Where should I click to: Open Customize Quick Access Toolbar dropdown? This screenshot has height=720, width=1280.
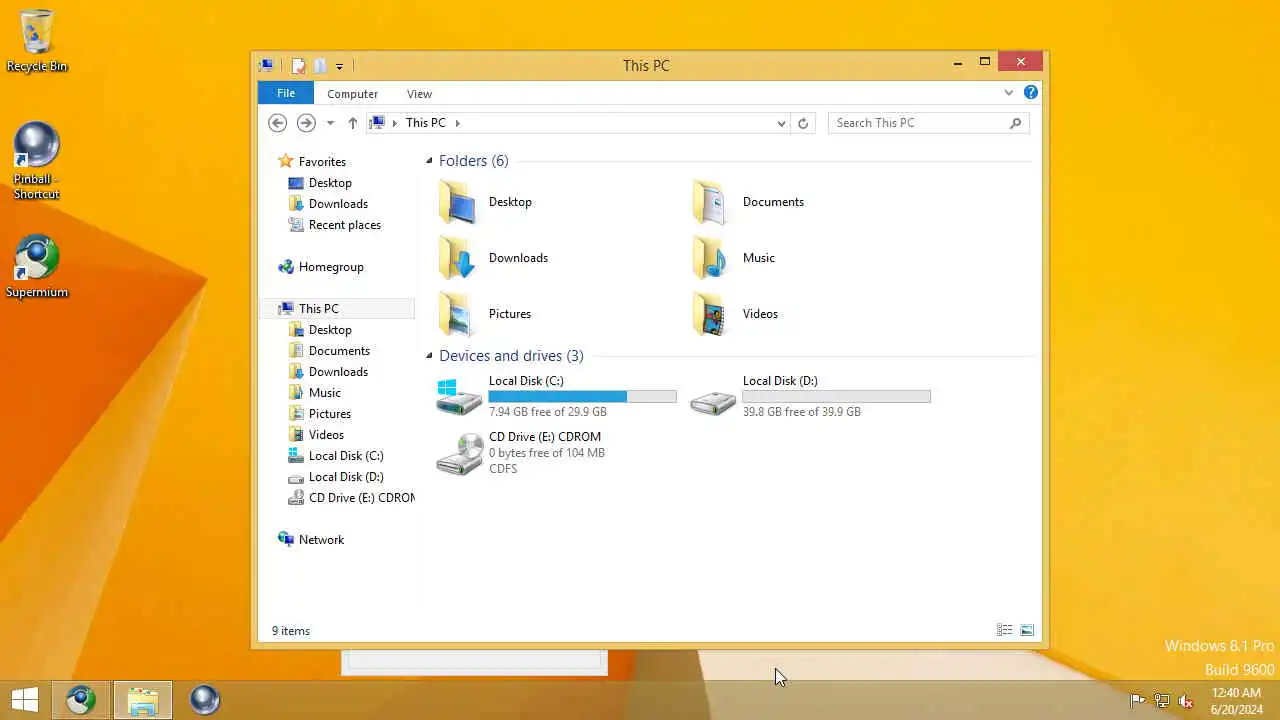coord(340,67)
